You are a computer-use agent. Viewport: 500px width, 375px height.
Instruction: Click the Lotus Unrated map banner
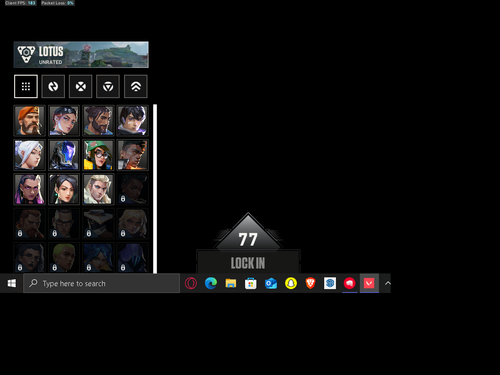pyautogui.click(x=81, y=55)
